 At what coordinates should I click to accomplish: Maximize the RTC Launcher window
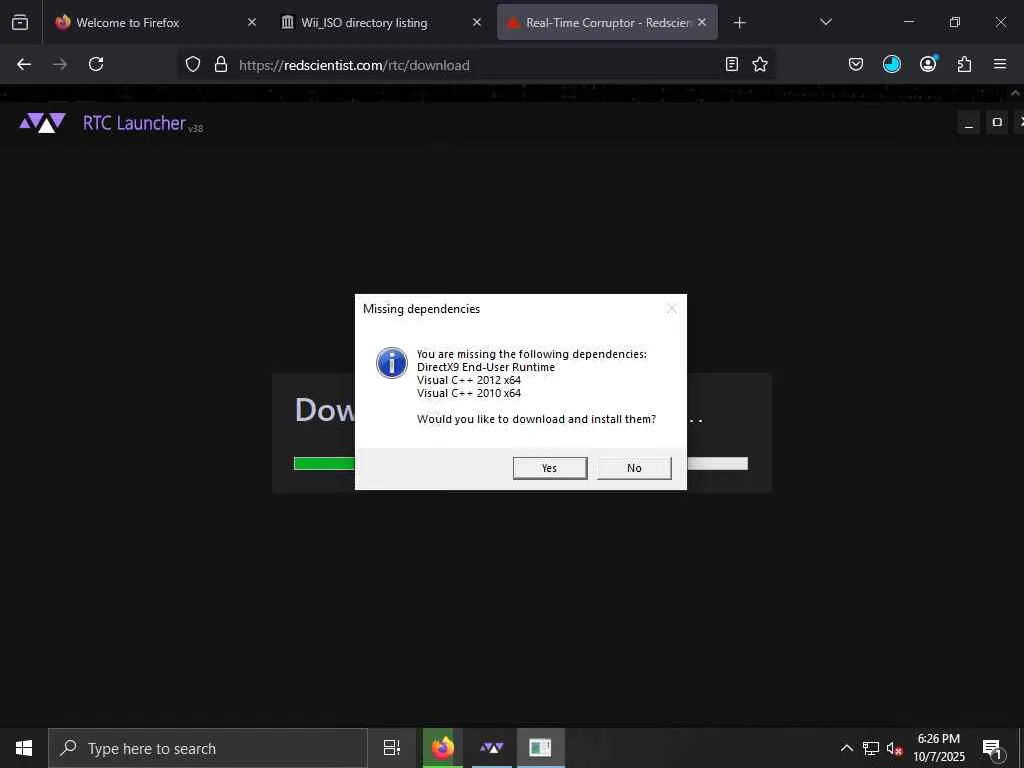click(x=997, y=122)
